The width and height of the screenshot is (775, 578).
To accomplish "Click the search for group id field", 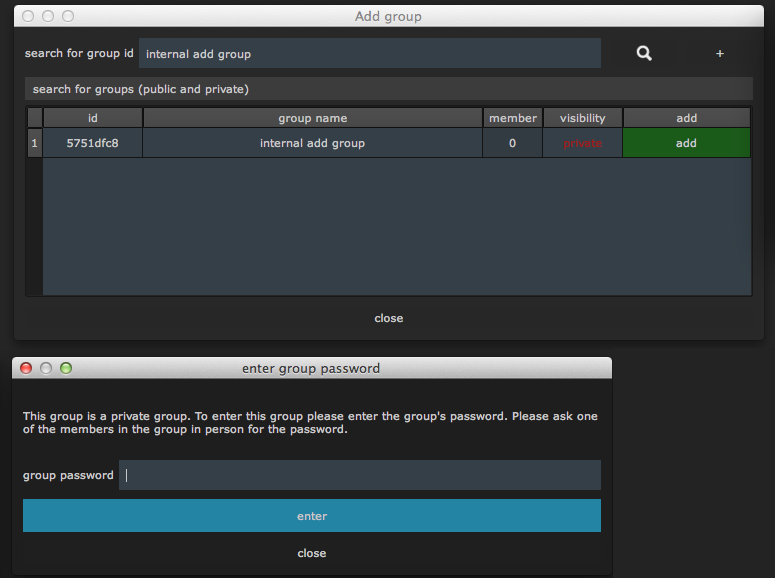I will [369, 54].
